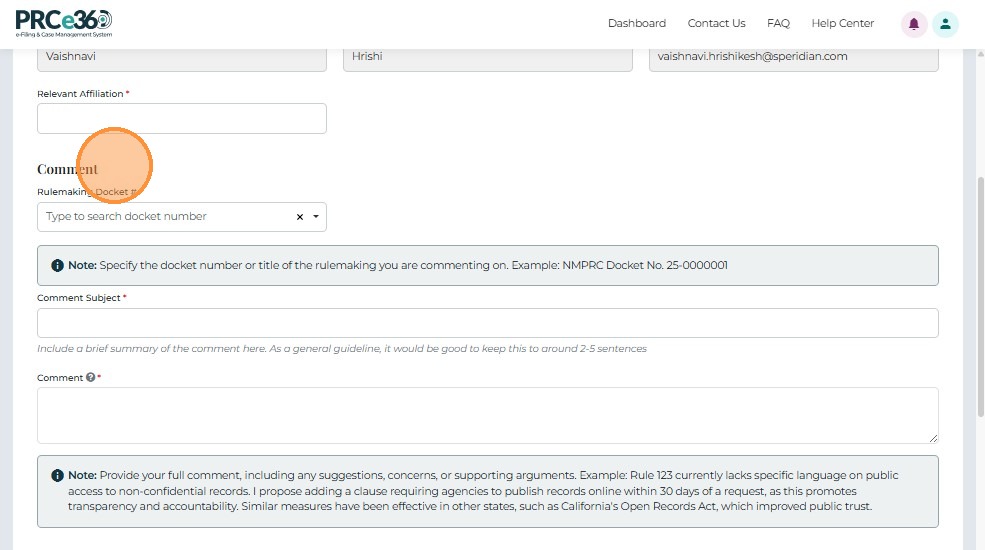Click the Comment section heading
985x550 pixels.
[67, 169]
